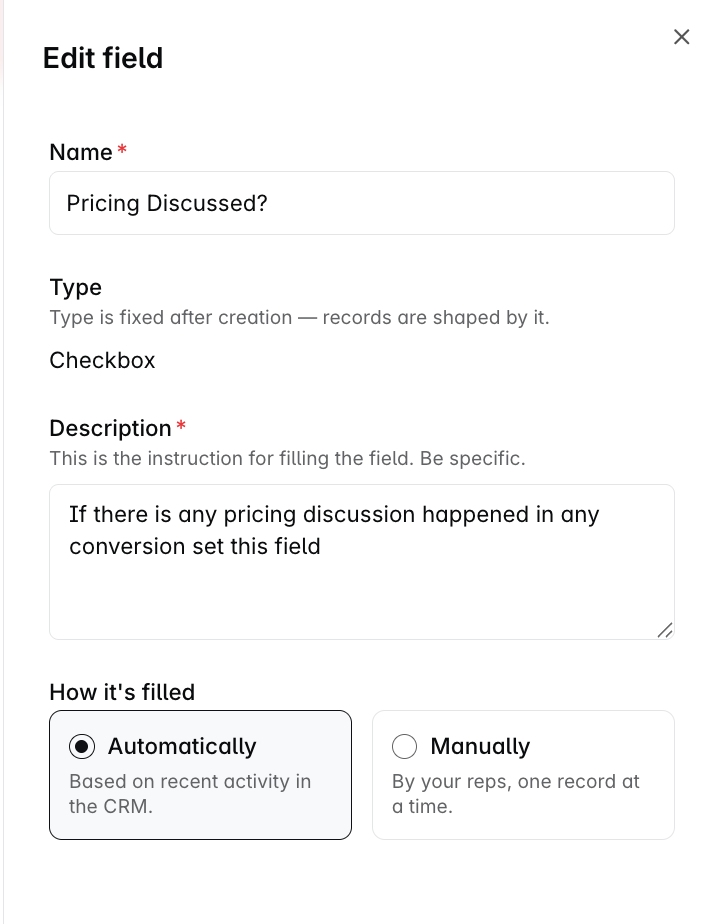Screen dimensions: 720x924
Task: Click the 'Name' field label
Action: (x=81, y=152)
